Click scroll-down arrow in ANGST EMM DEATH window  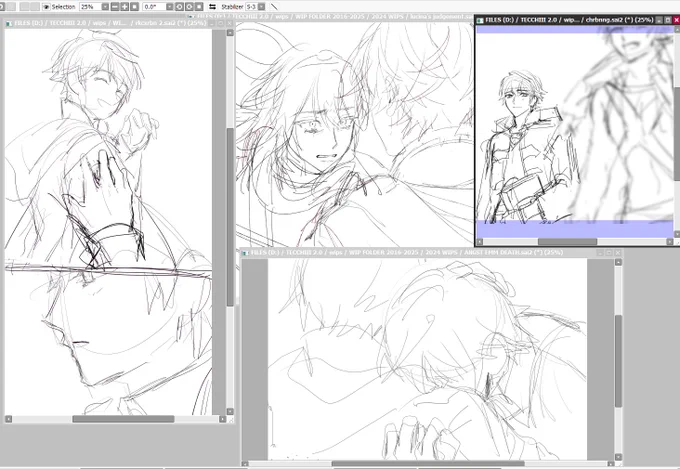coord(618,457)
